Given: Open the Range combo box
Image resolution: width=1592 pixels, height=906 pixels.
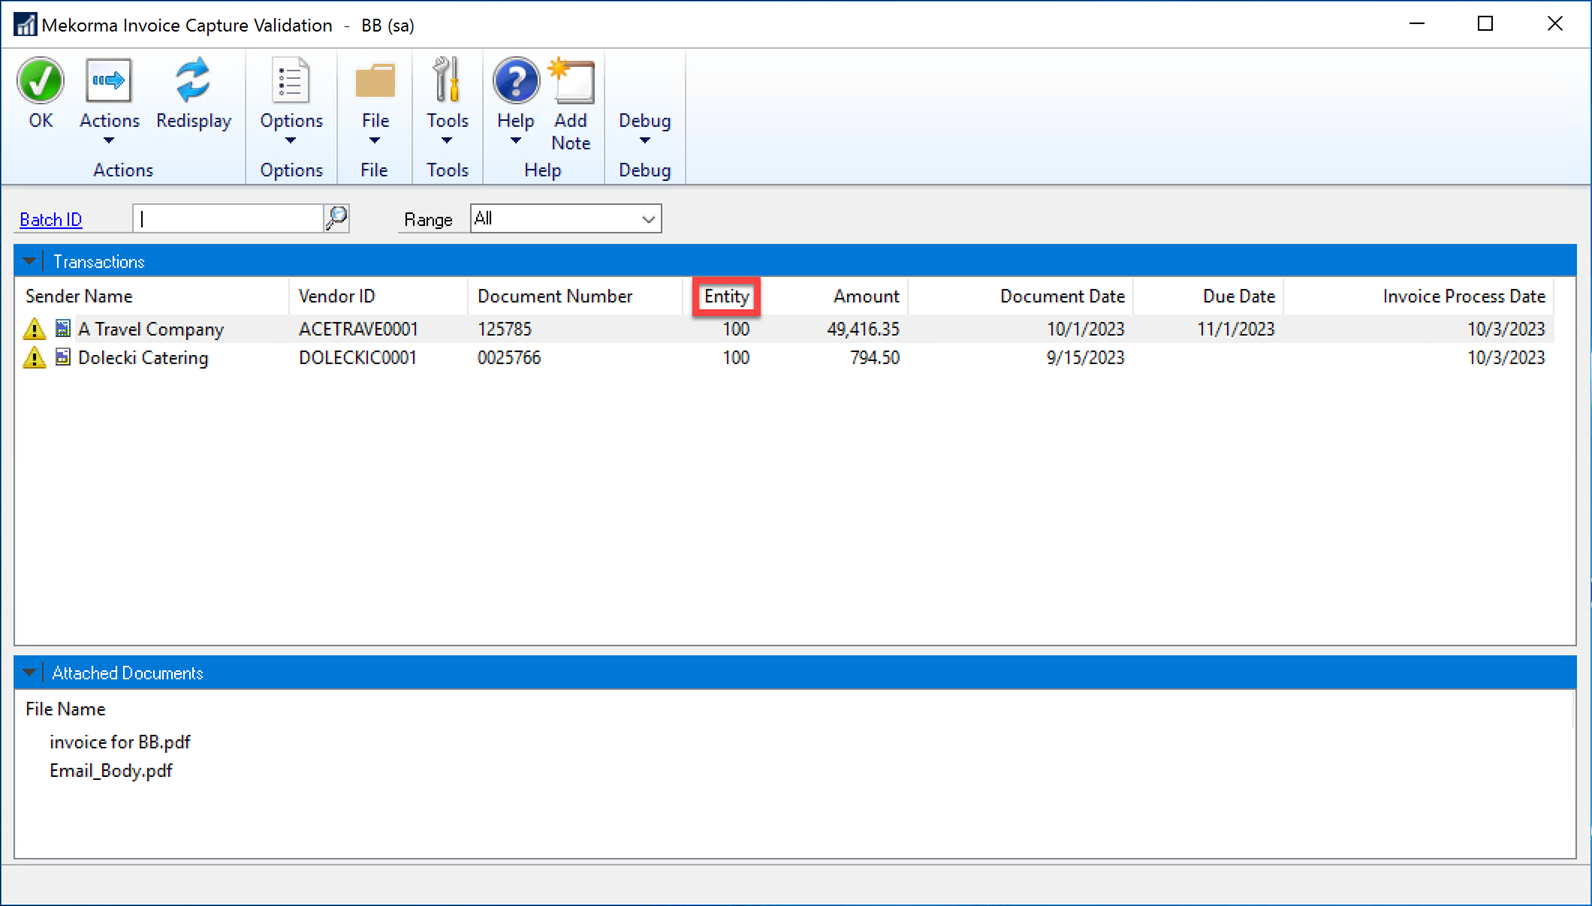Looking at the screenshot, I should [566, 218].
